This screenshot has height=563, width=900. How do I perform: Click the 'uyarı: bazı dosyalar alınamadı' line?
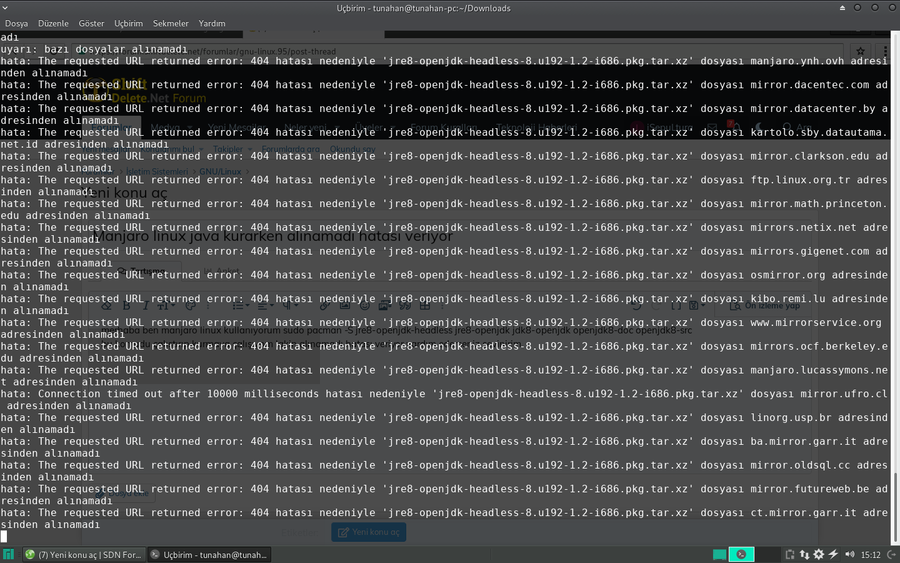point(94,49)
